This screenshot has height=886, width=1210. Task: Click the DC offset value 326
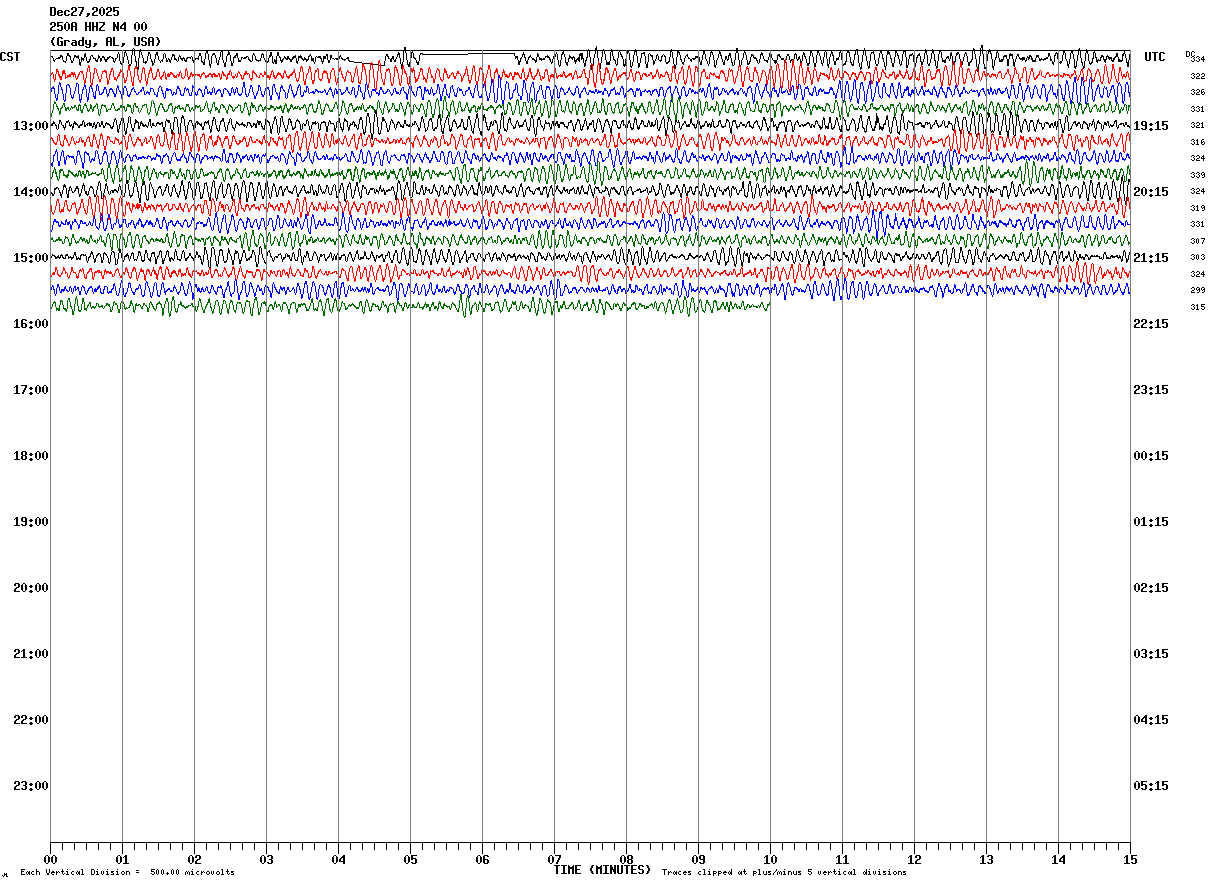point(1198,93)
